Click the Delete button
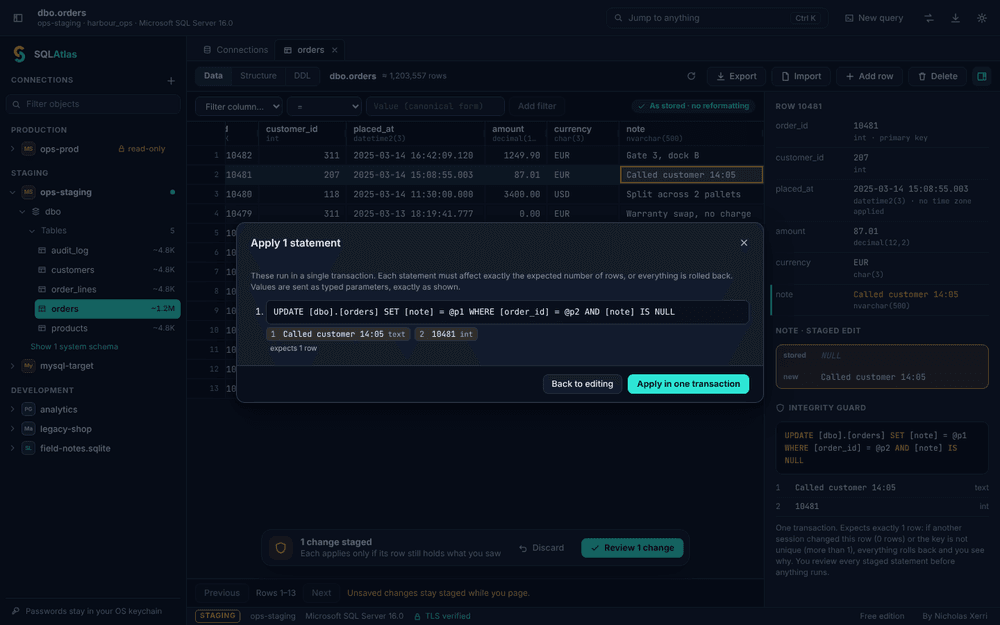Viewport: 1000px width, 625px height. point(938,76)
